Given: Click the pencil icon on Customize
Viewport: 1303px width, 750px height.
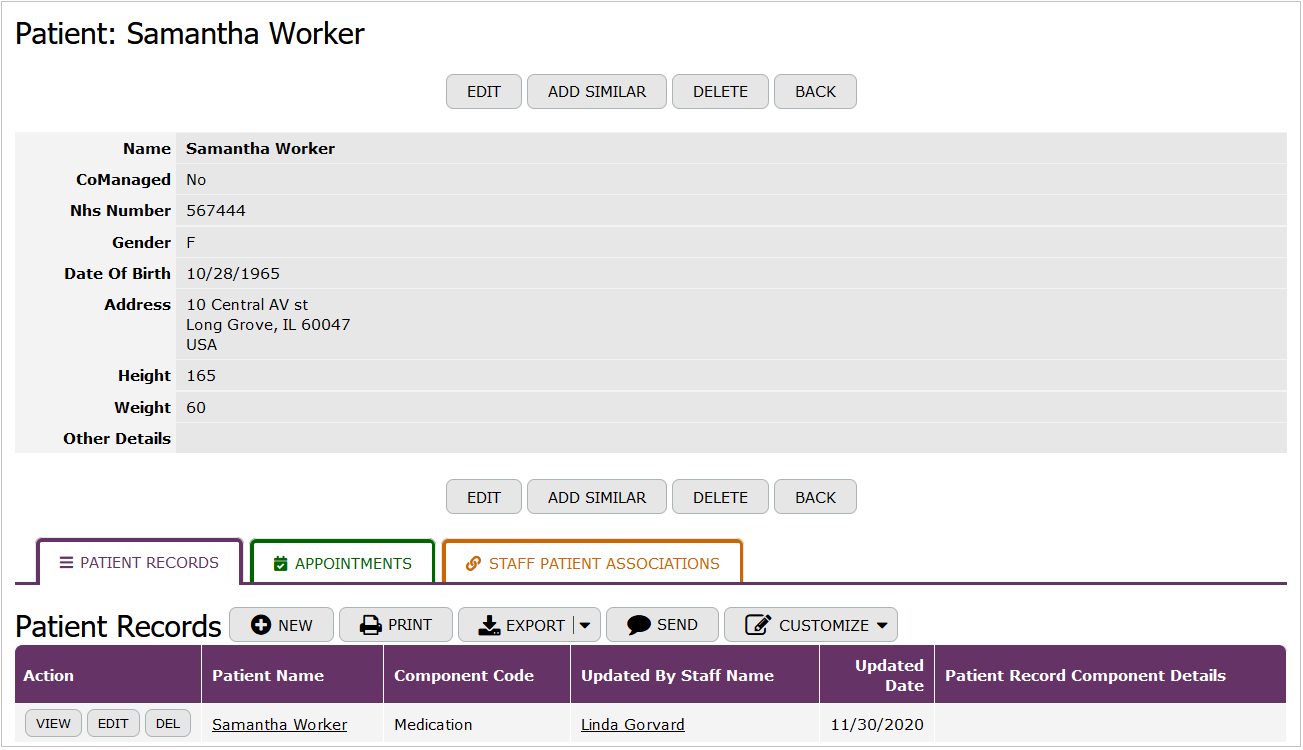Looking at the screenshot, I should coord(758,625).
